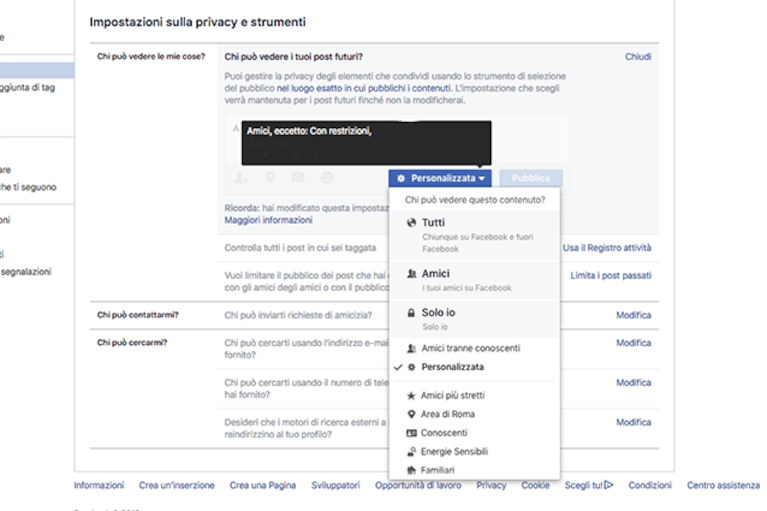Open nel luogo esatto in cui pubblichi link
The image size is (767, 511).
[363, 88]
